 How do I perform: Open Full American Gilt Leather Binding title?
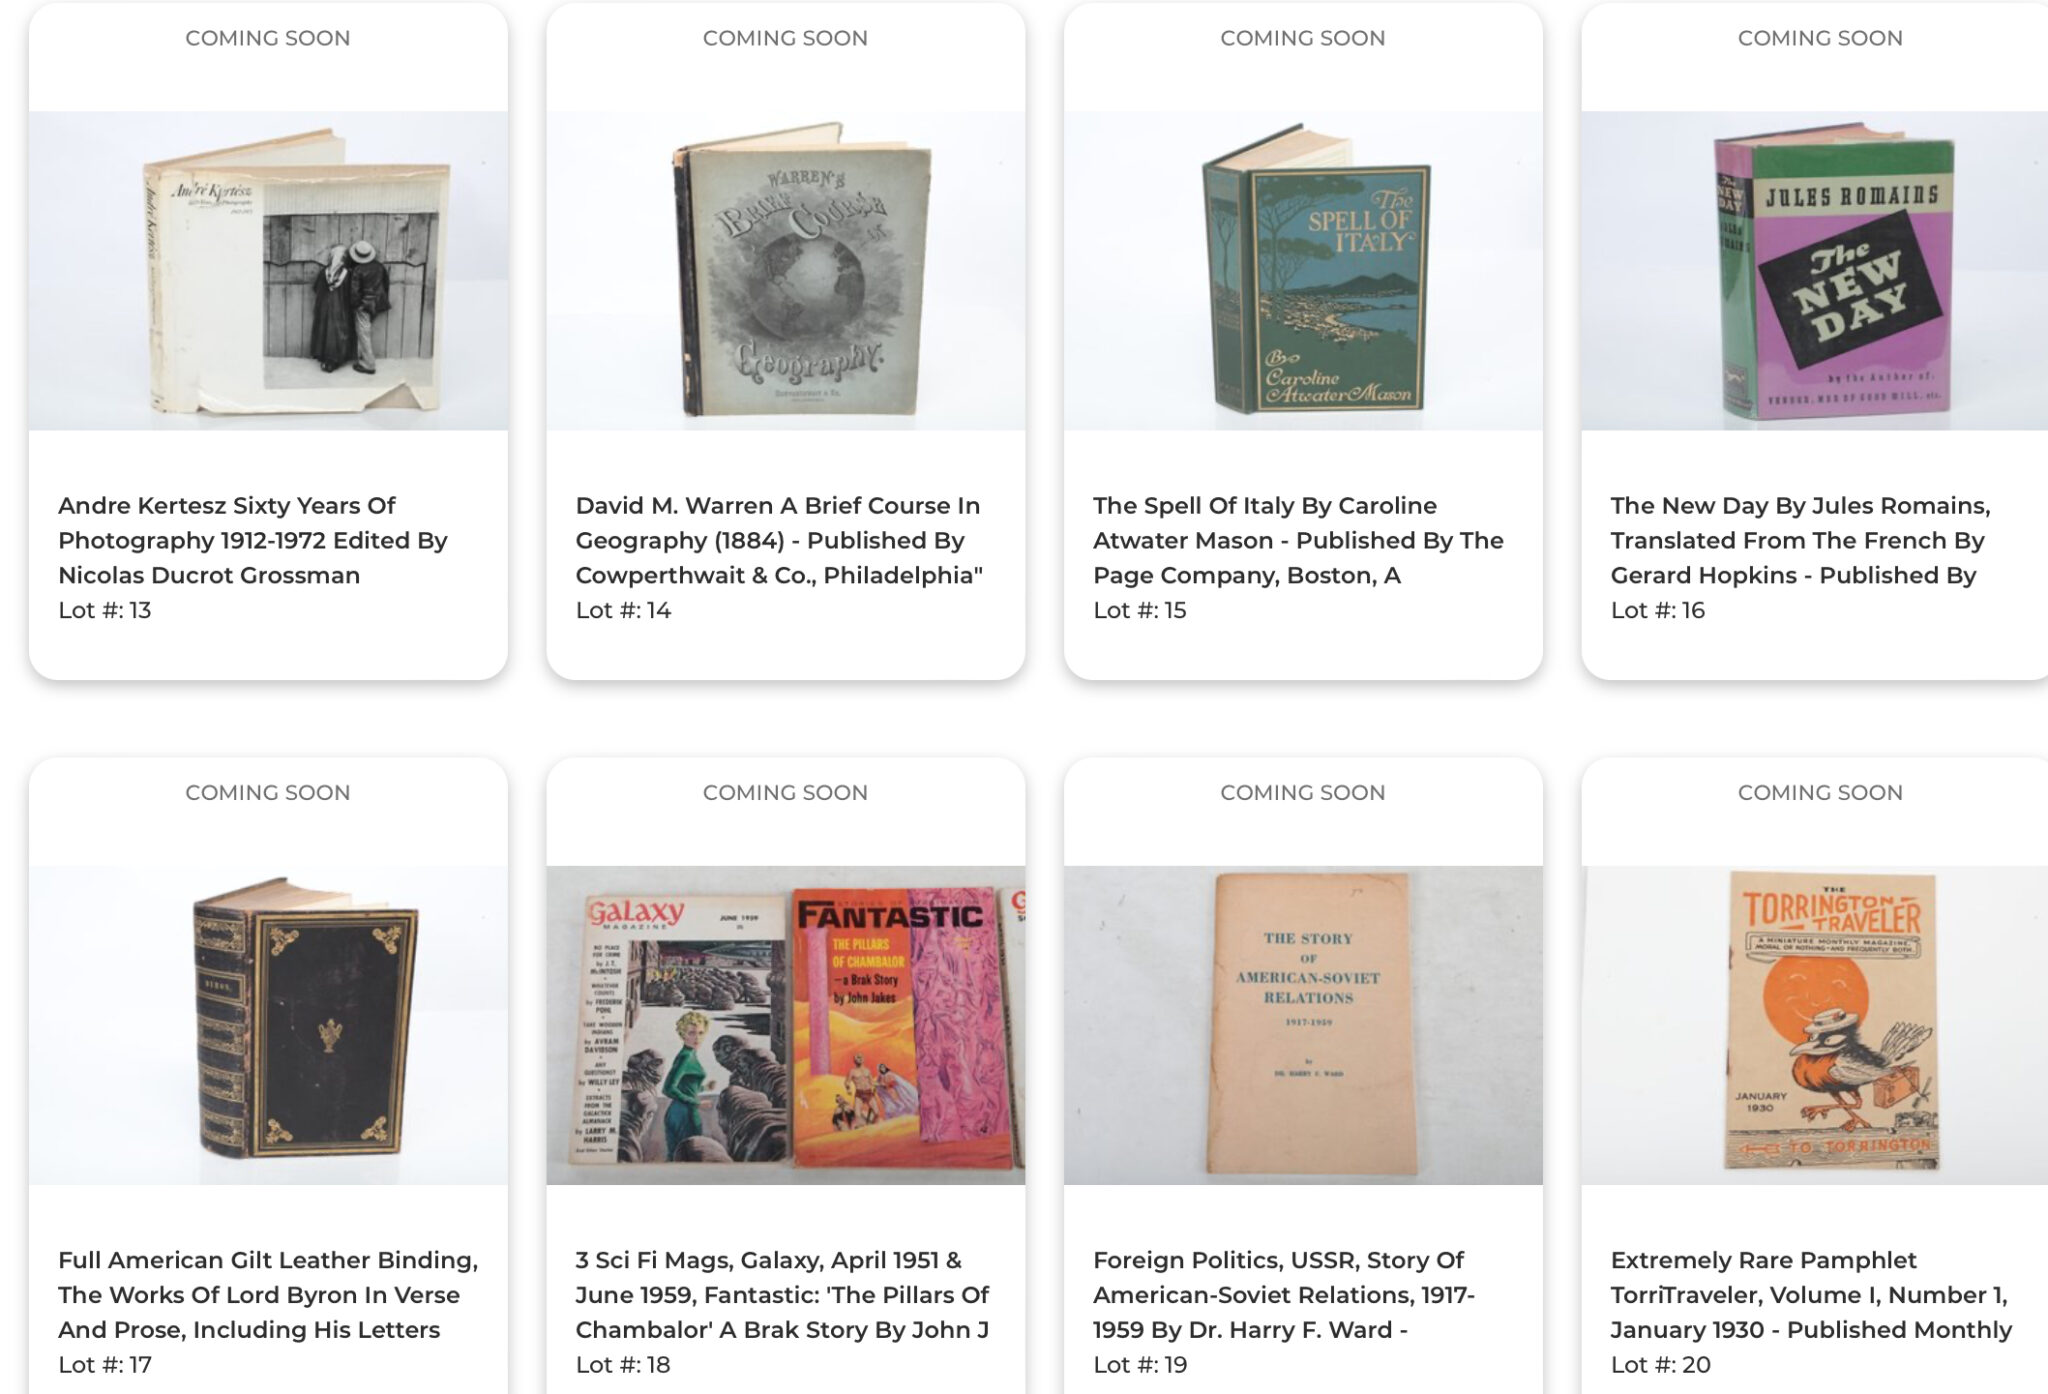point(268,1295)
